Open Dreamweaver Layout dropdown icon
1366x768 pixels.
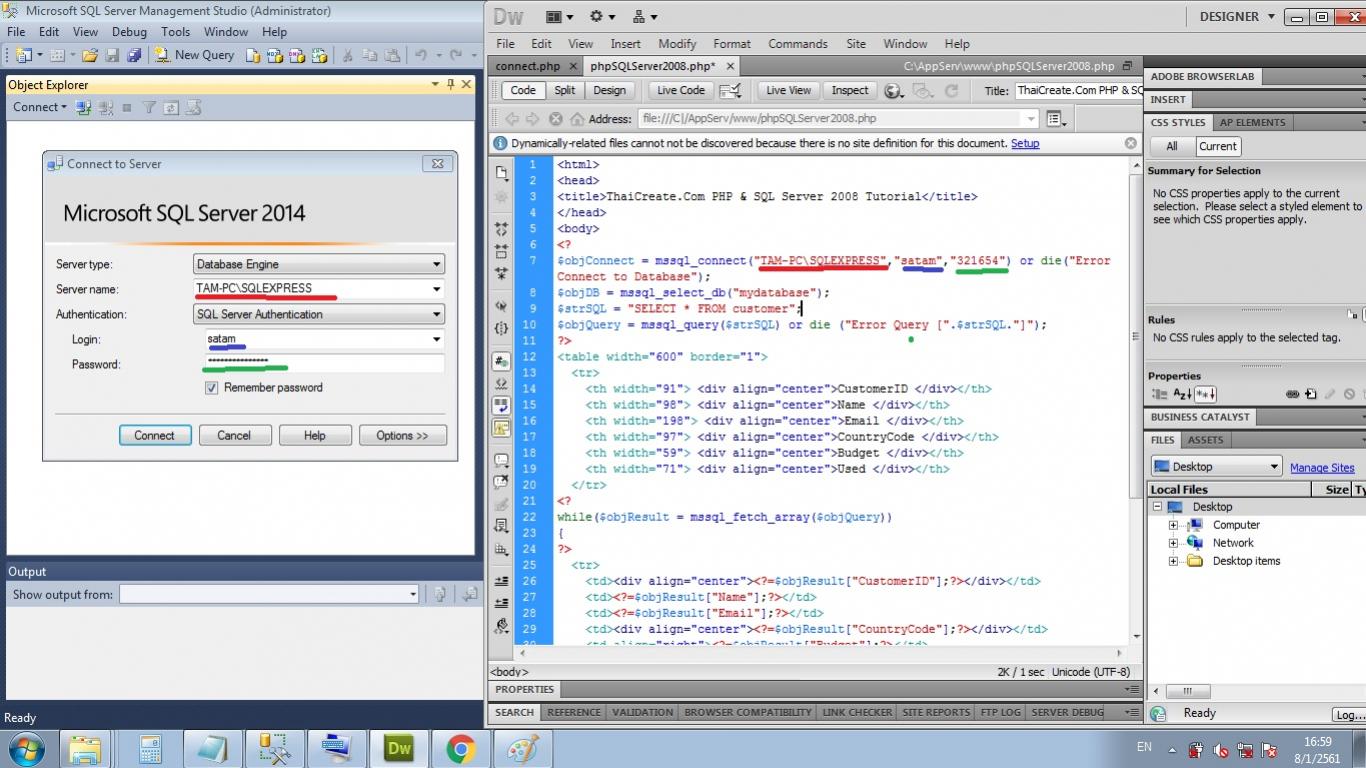[560, 17]
